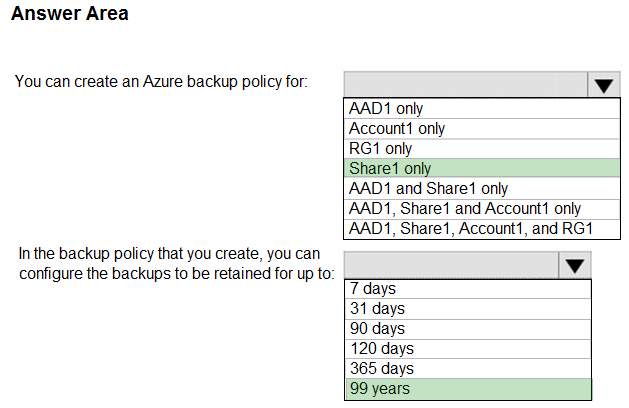Pick the 120 days option

coord(468,349)
